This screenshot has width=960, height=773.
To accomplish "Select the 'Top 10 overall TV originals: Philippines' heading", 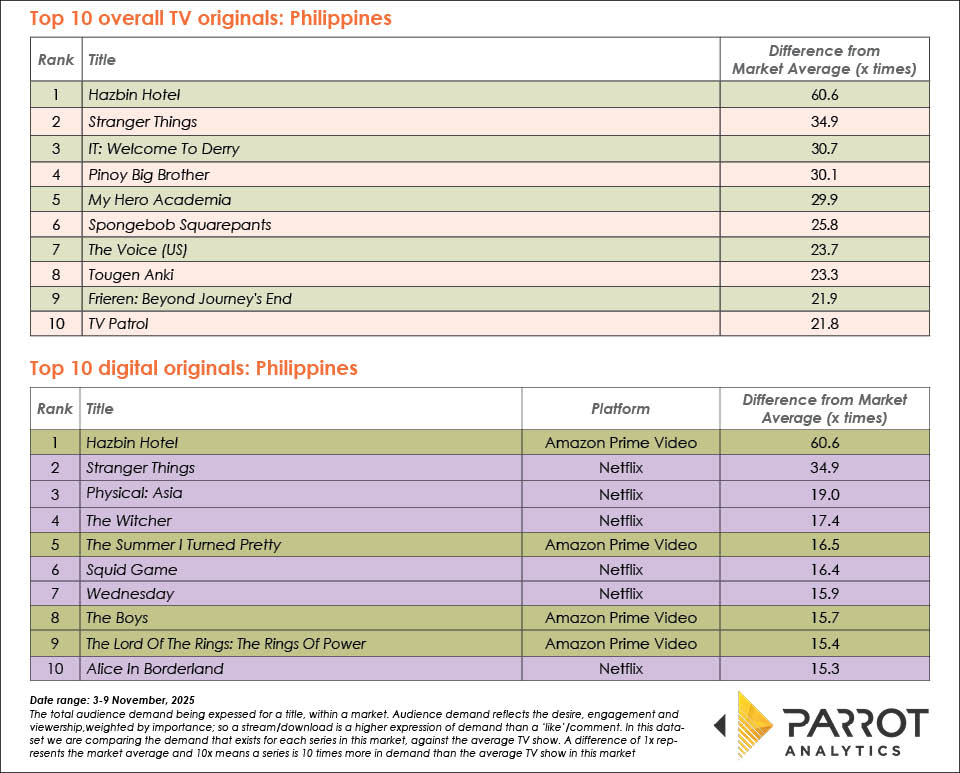I will pyautogui.click(x=210, y=18).
